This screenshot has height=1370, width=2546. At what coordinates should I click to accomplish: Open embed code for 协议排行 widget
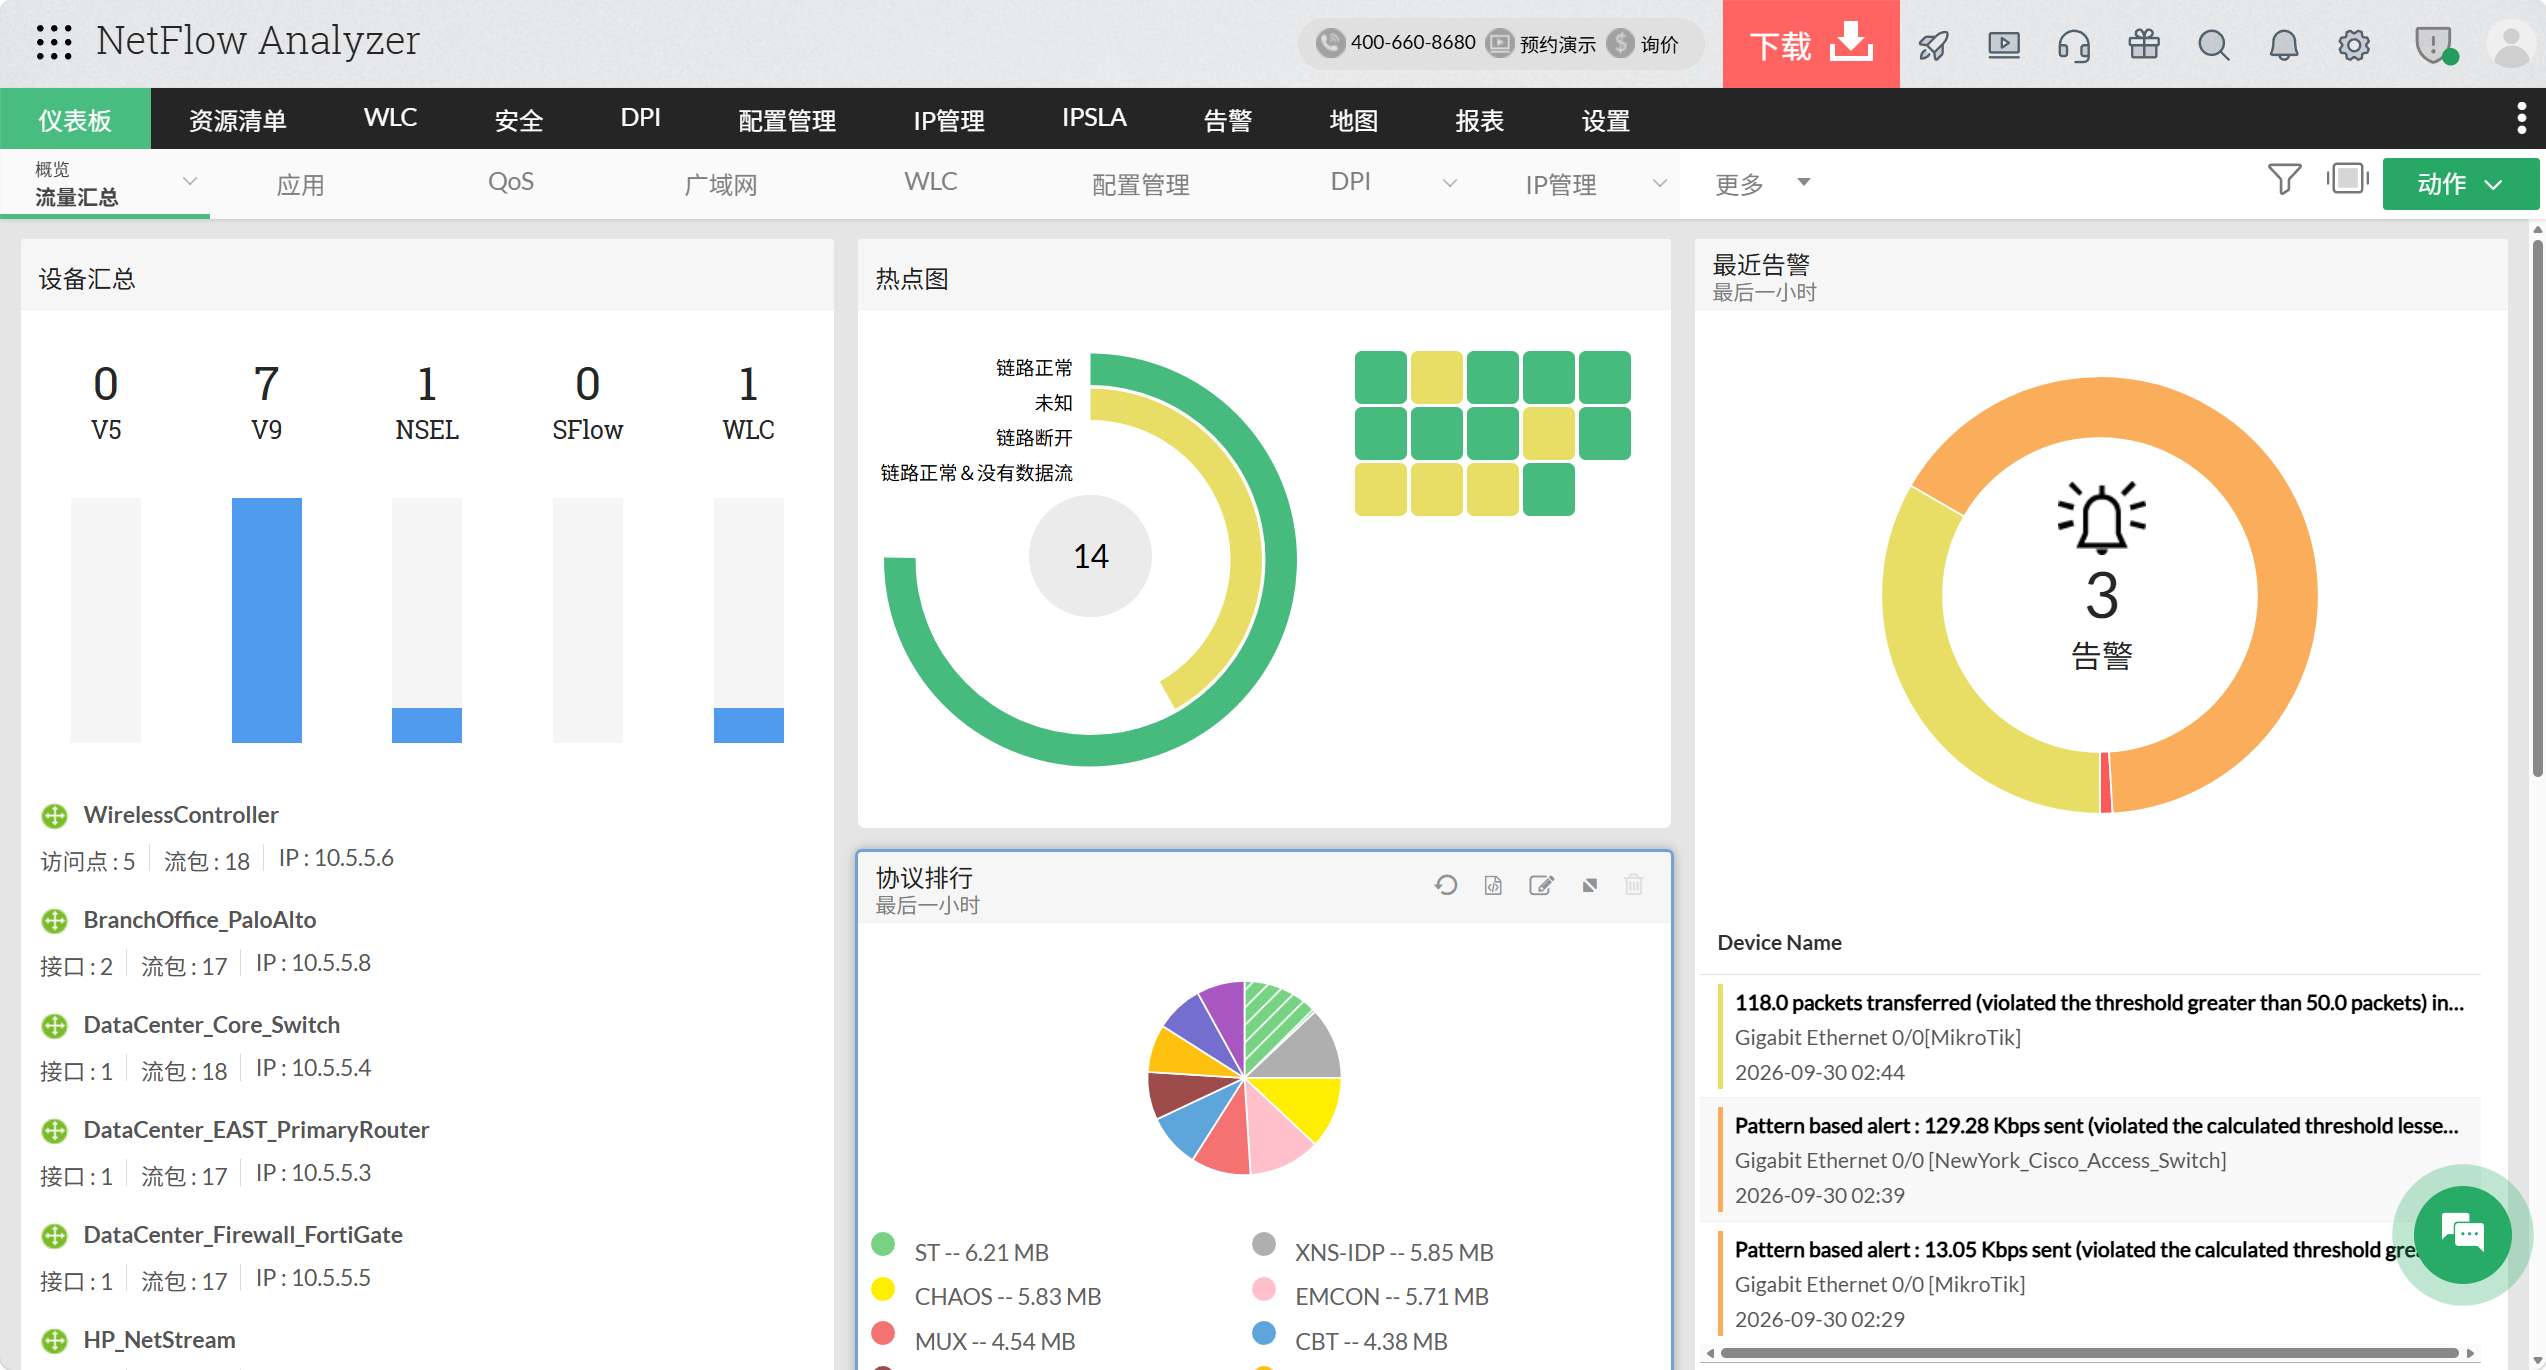[1493, 885]
